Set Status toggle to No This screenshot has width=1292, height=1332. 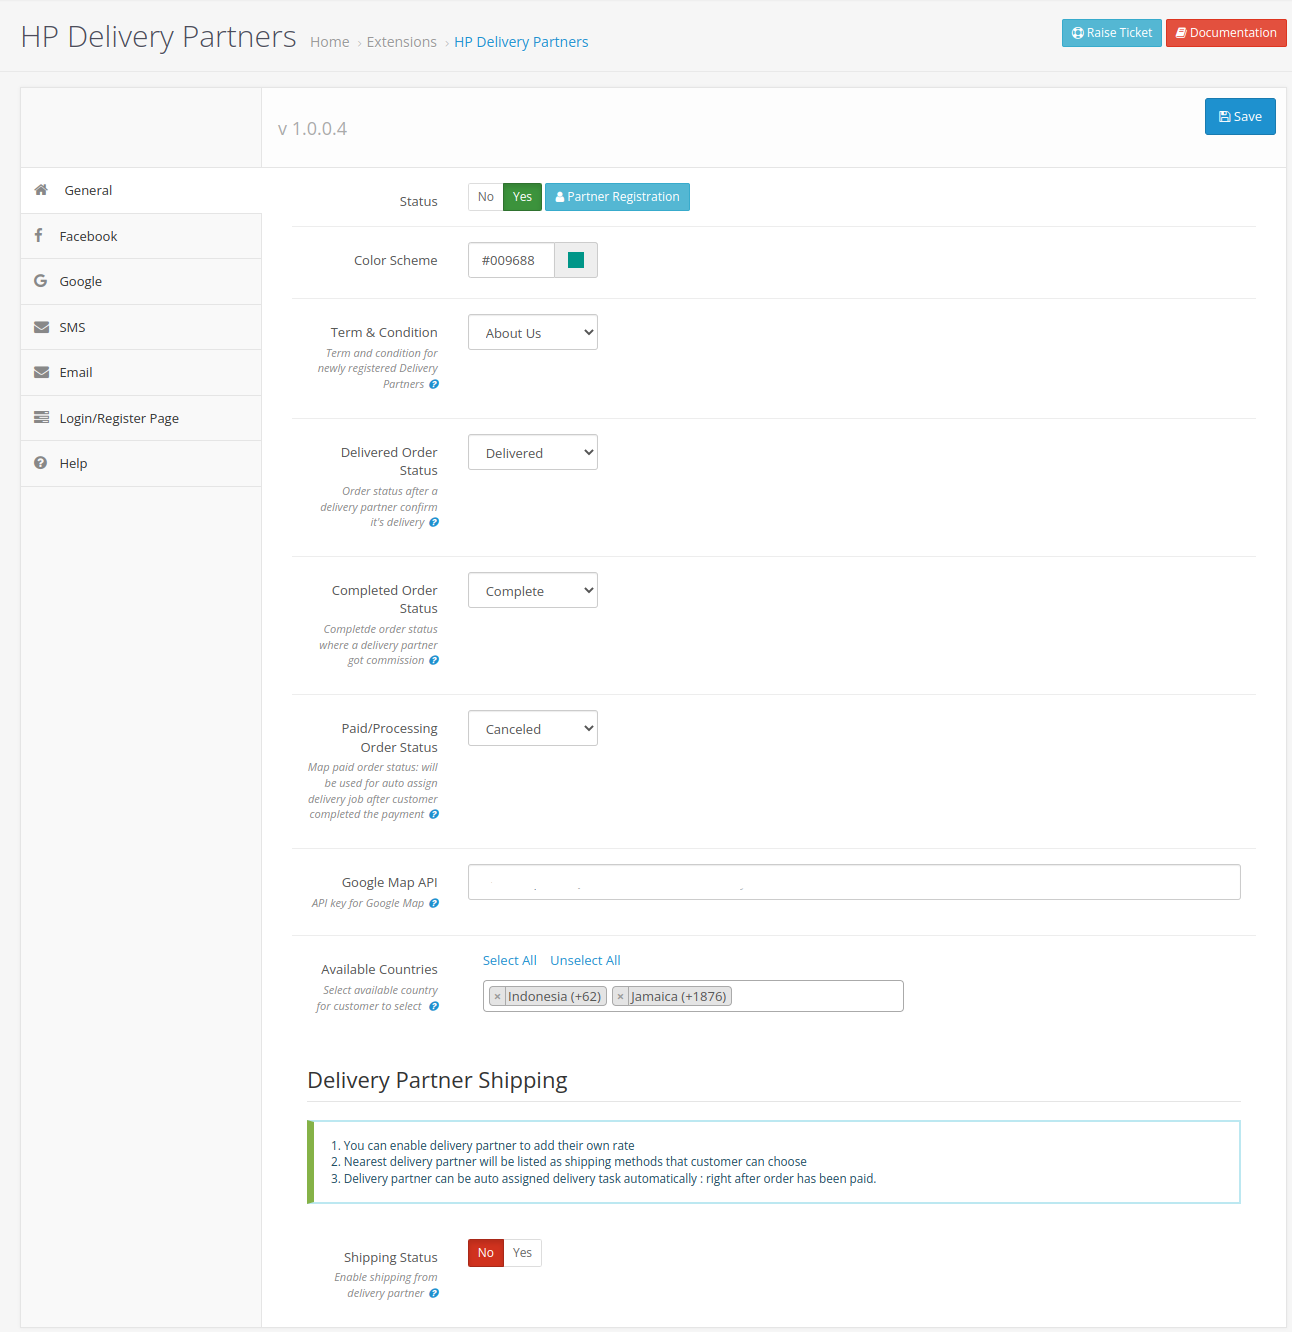coord(486,197)
